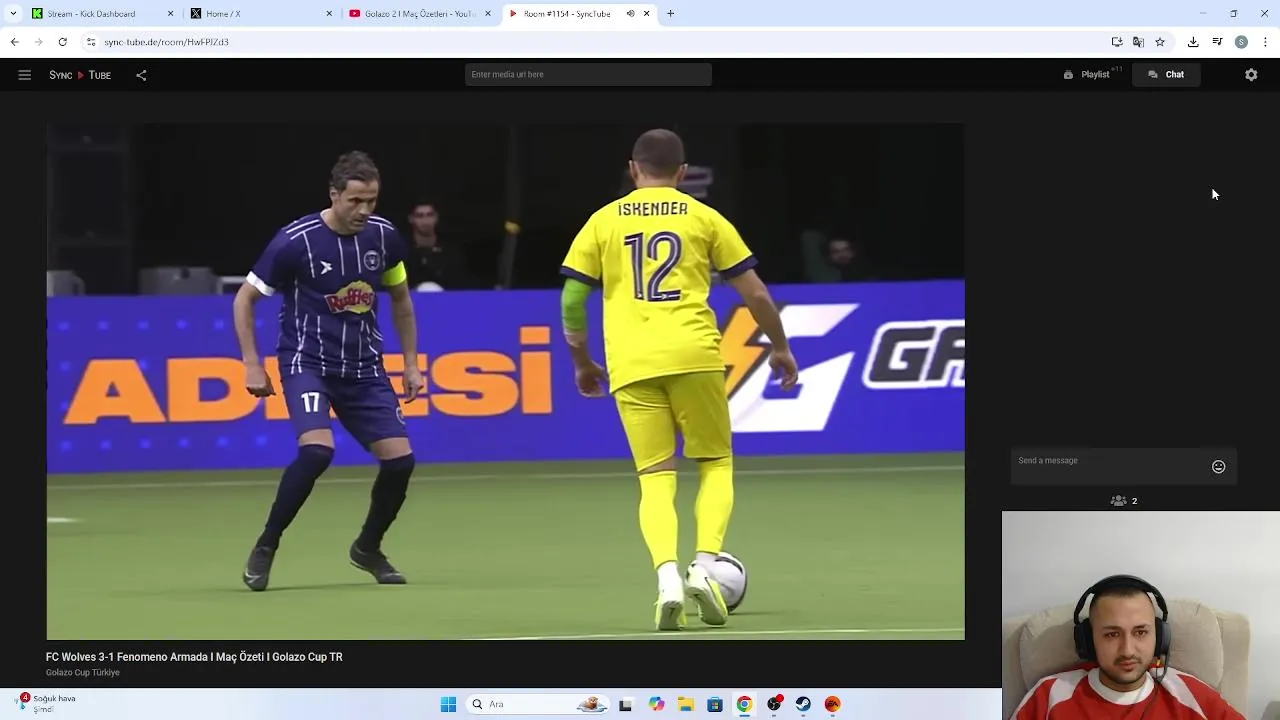View site information icon in address bar

click(x=91, y=42)
